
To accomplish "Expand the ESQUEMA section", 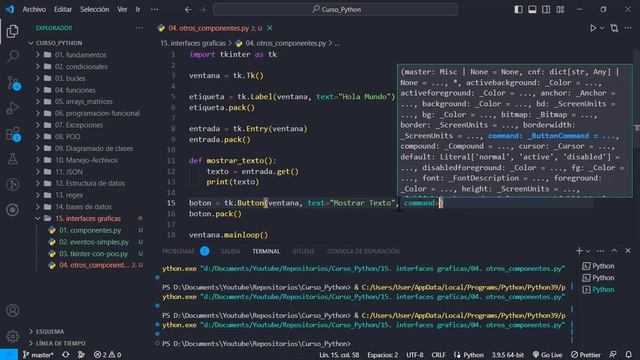I will pos(49,332).
